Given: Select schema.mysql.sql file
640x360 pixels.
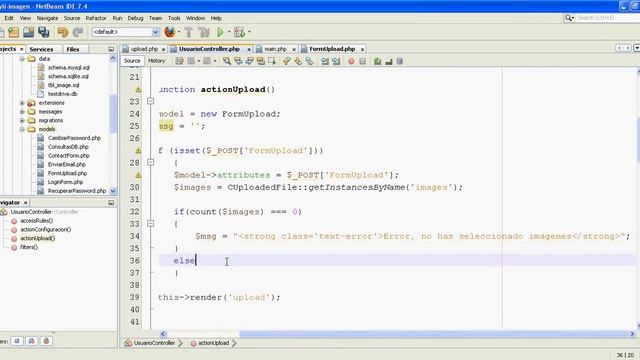Looking at the screenshot, I should click(x=69, y=67).
